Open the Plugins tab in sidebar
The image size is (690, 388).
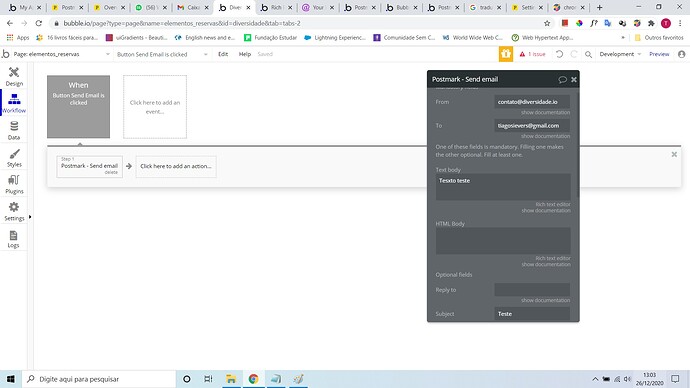tap(14, 185)
